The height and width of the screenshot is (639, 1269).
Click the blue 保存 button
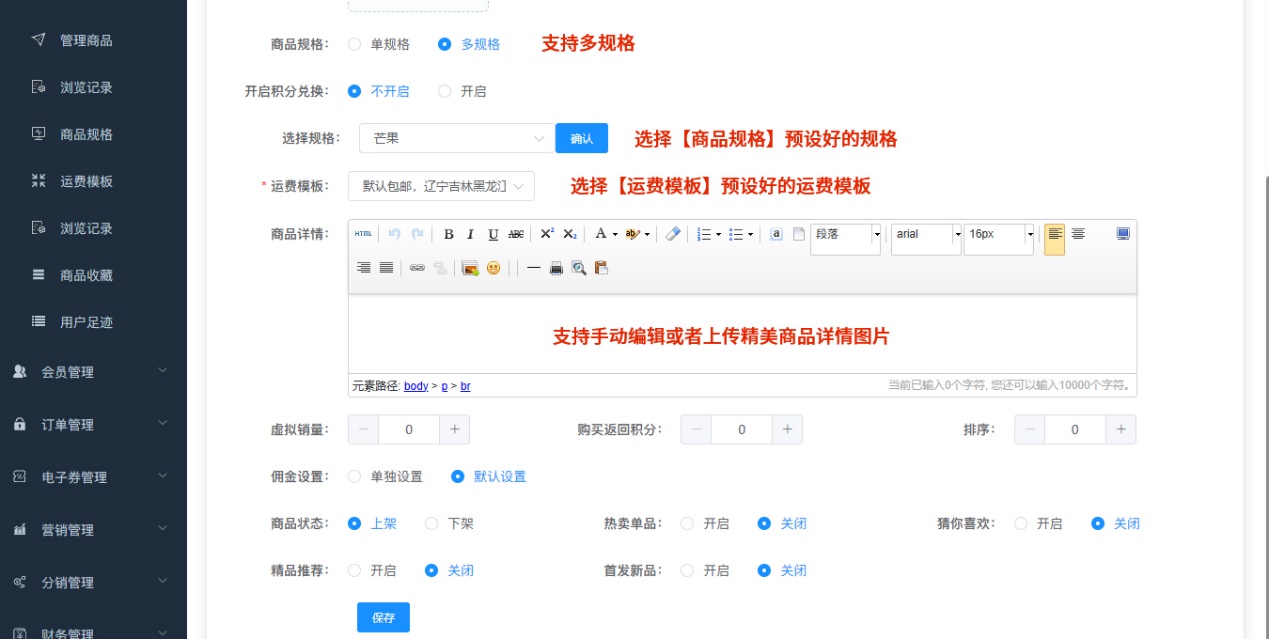[x=383, y=617]
